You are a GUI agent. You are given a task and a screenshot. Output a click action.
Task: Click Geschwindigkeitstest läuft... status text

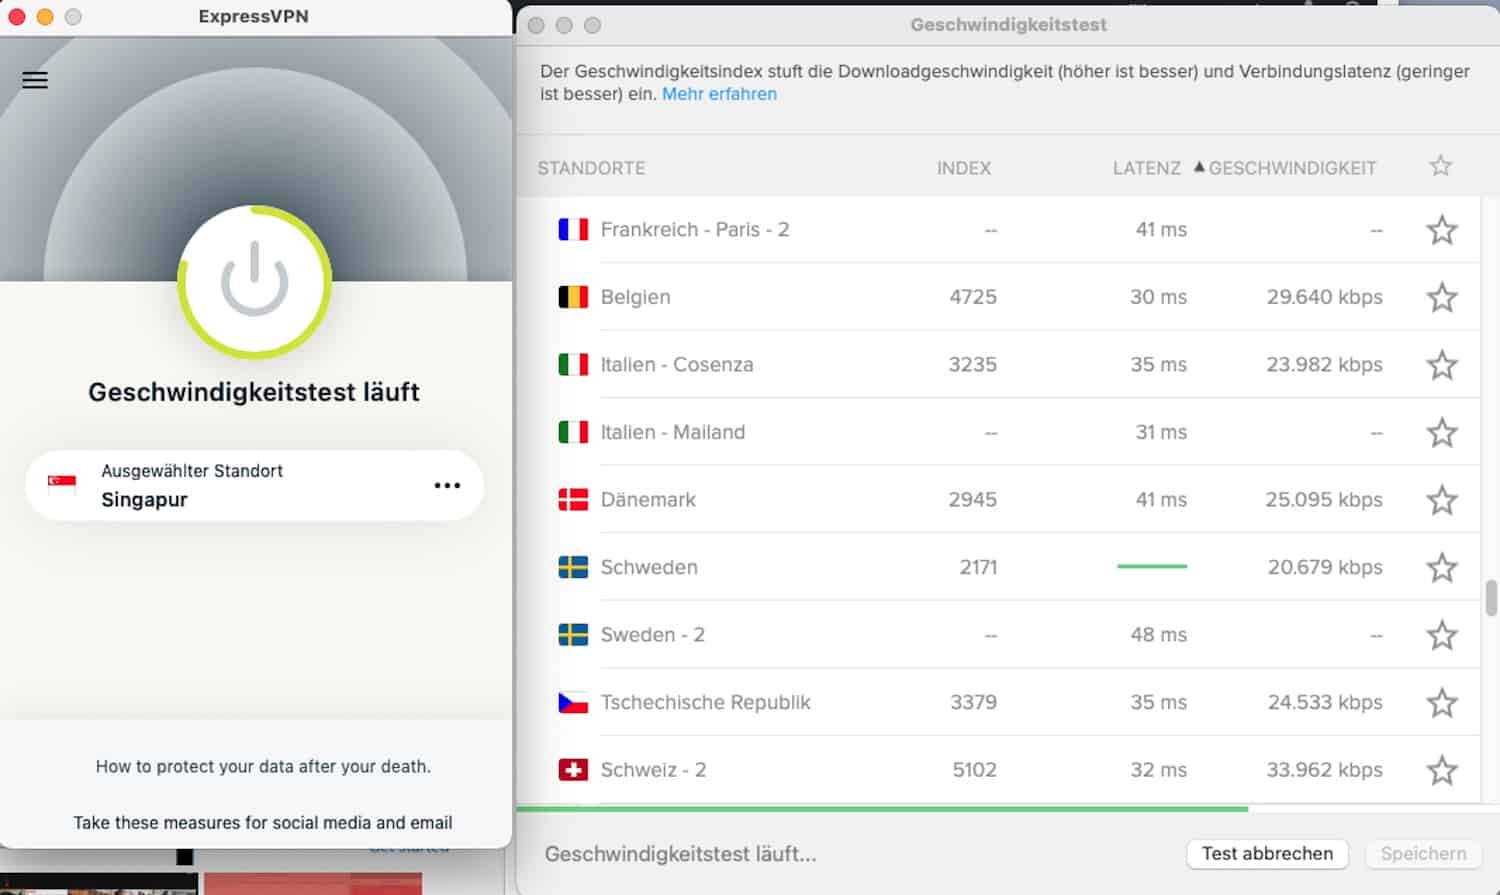coord(680,854)
